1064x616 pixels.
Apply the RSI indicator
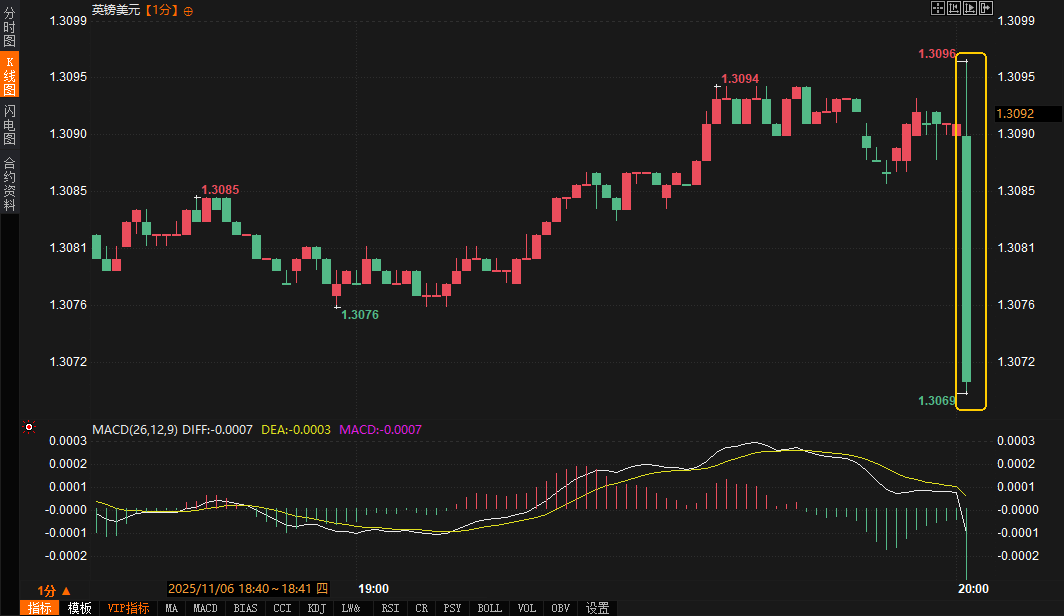coord(390,608)
